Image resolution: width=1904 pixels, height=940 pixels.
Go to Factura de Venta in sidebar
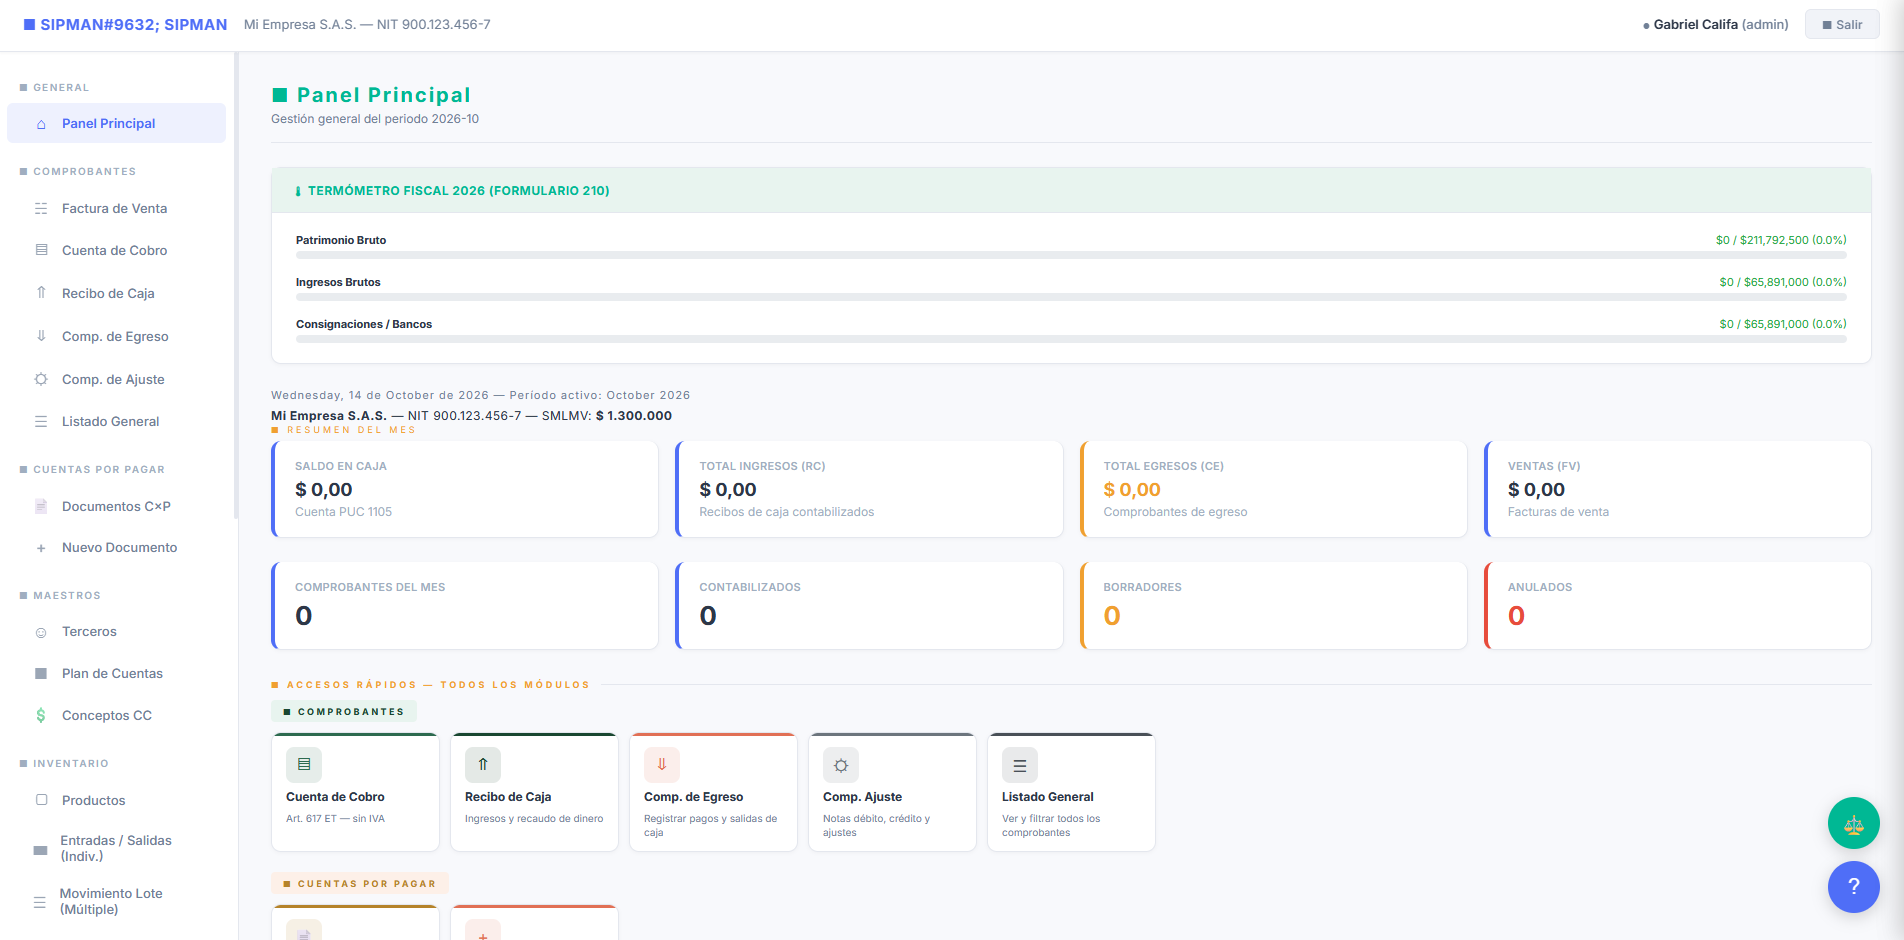[116, 208]
